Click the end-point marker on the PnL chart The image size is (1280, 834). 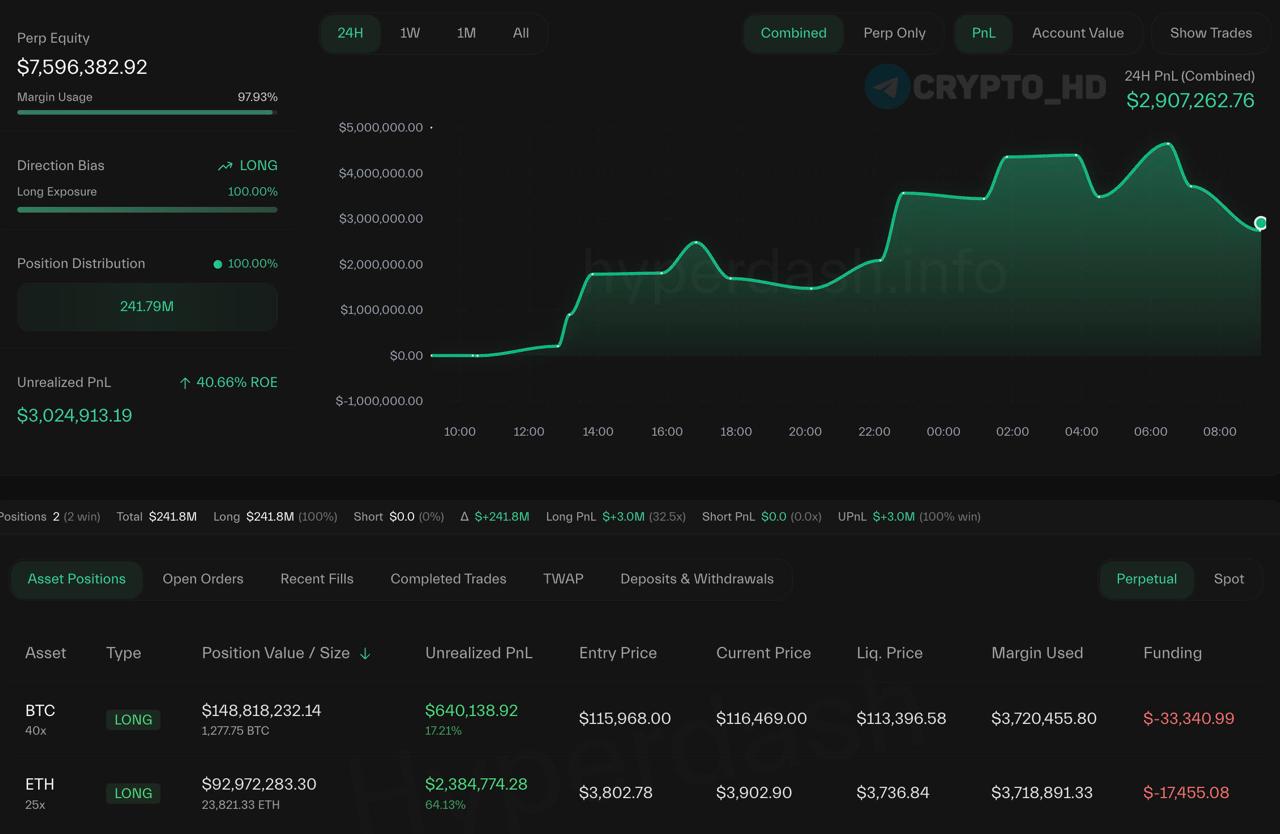(1260, 223)
